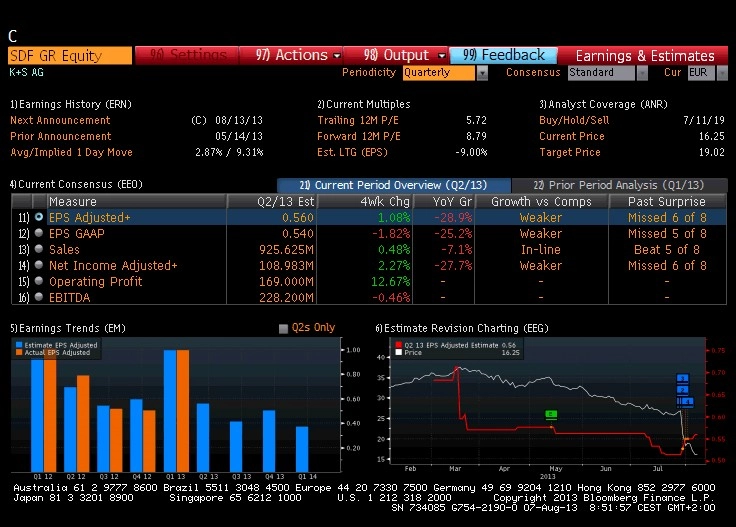Click the Target Price value 19.02
The width and height of the screenshot is (736, 527).
coord(712,152)
